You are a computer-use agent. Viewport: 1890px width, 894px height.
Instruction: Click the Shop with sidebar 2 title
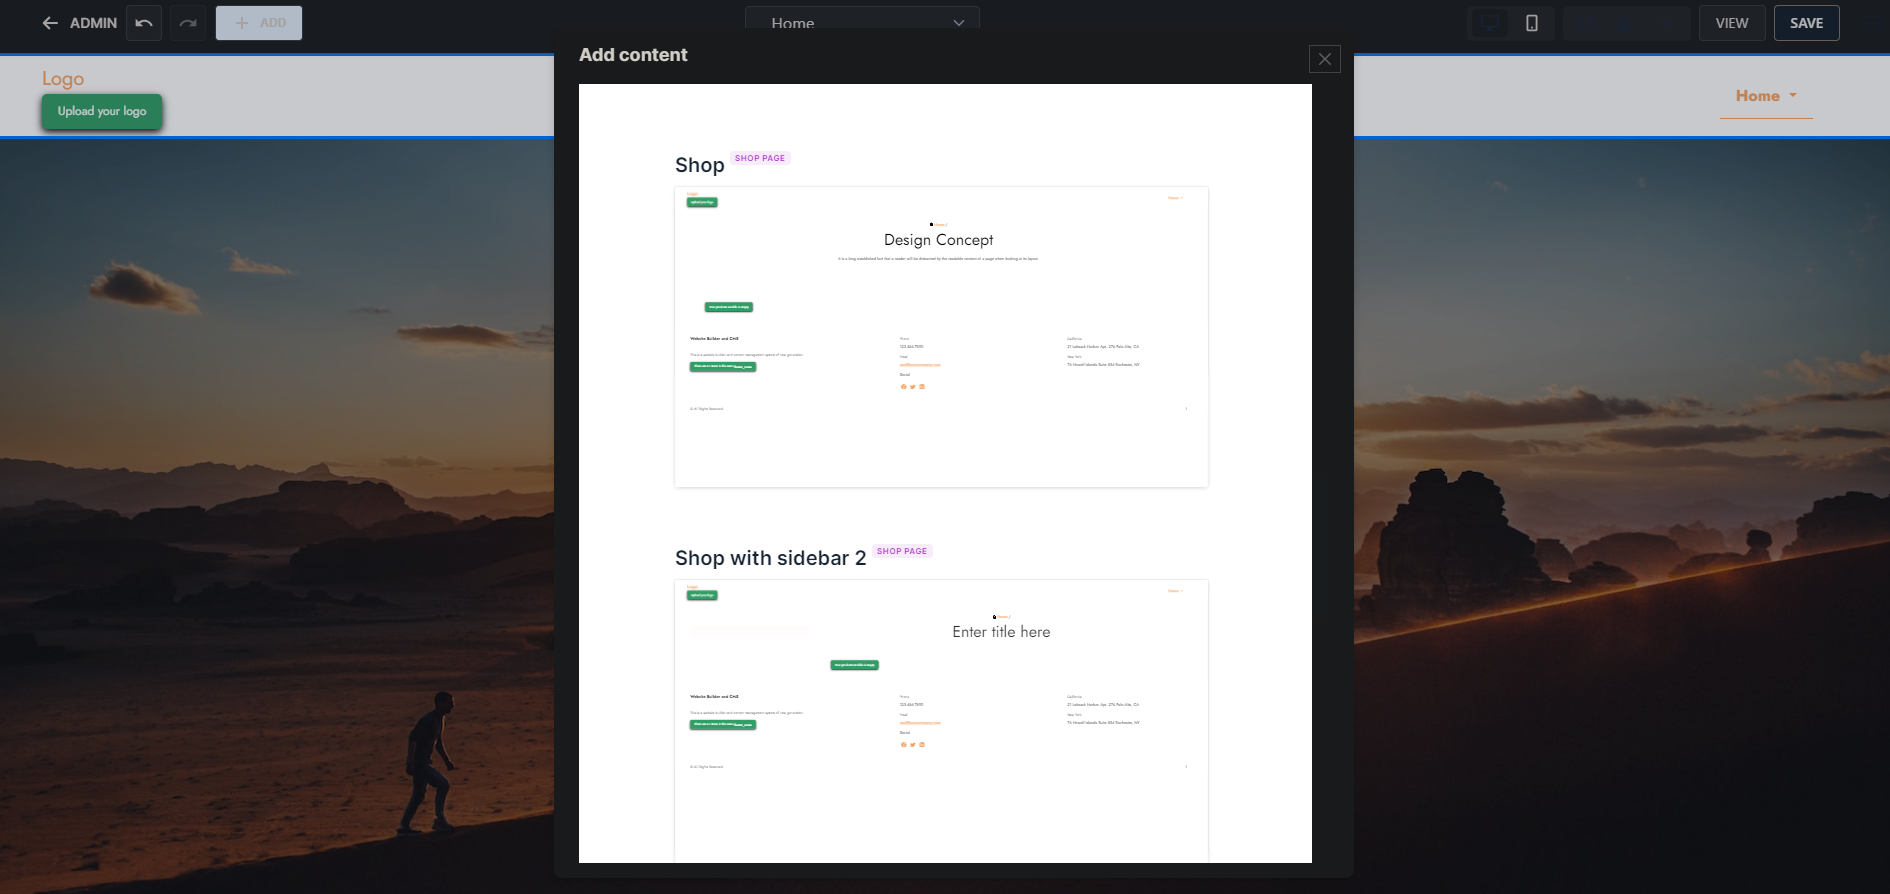coord(770,558)
